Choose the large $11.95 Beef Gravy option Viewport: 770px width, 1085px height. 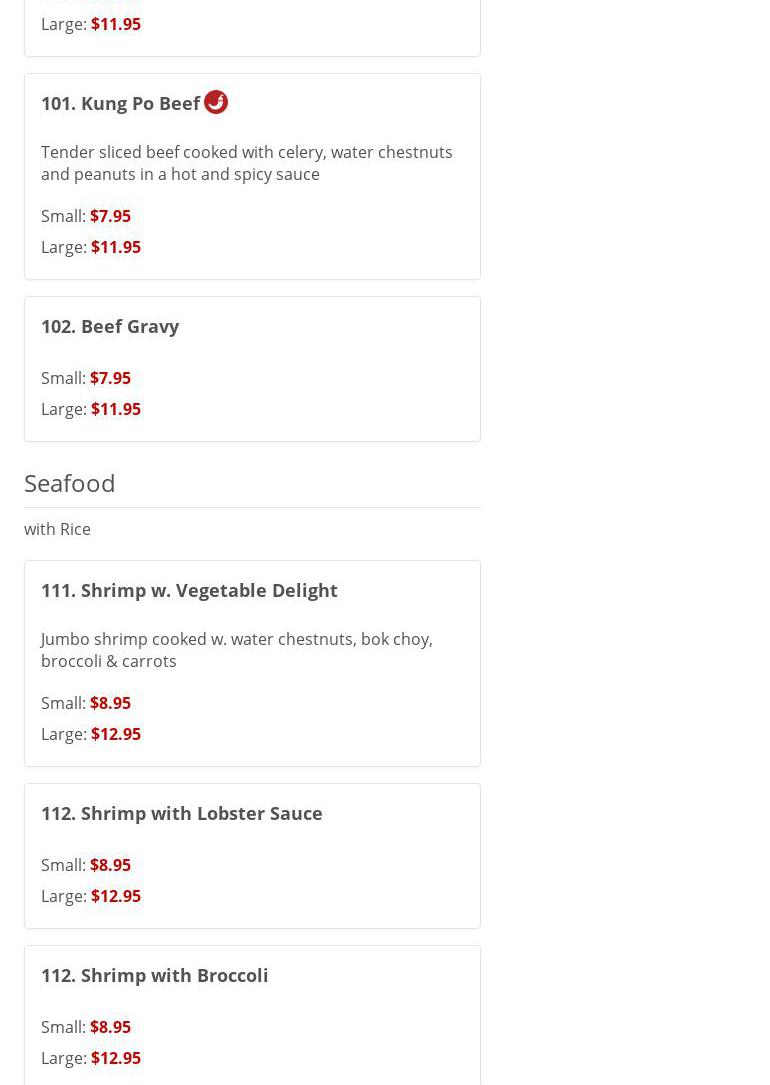(x=115, y=409)
